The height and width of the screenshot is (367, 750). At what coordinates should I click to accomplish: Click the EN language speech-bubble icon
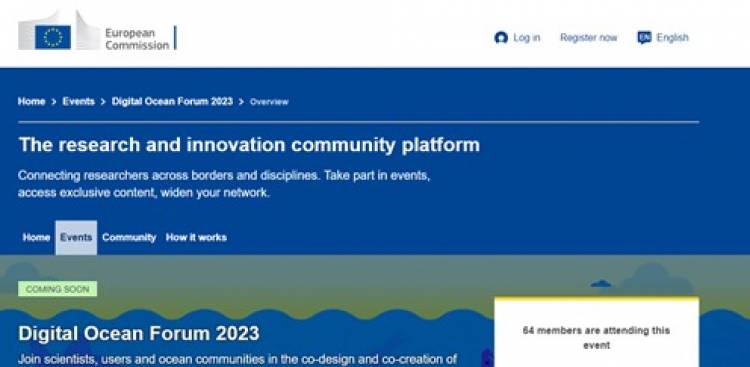point(644,37)
